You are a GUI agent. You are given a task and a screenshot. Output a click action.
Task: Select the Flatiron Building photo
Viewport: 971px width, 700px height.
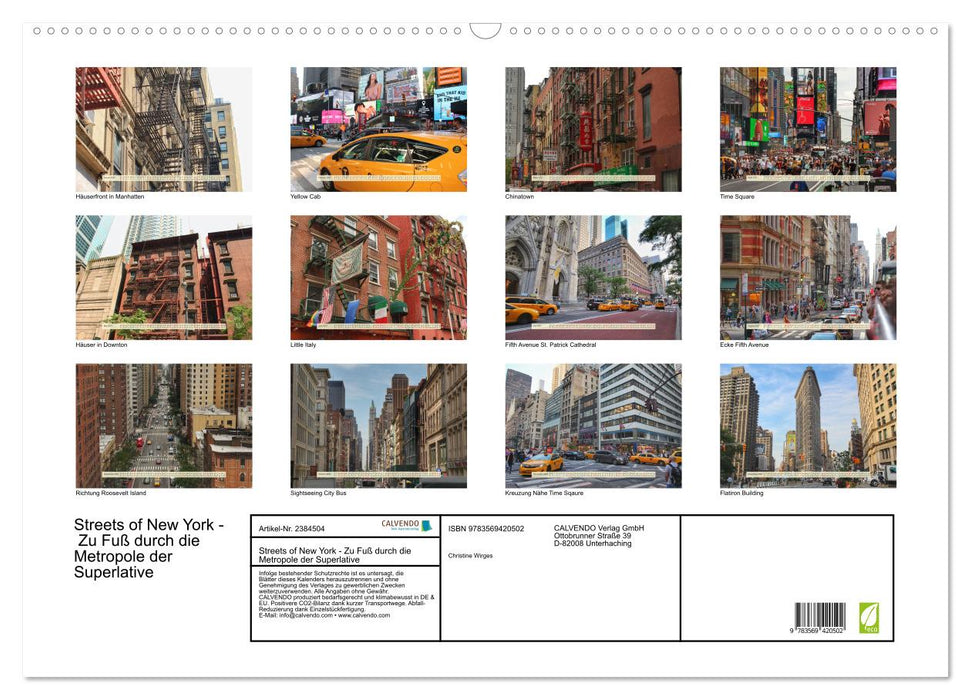[808, 426]
